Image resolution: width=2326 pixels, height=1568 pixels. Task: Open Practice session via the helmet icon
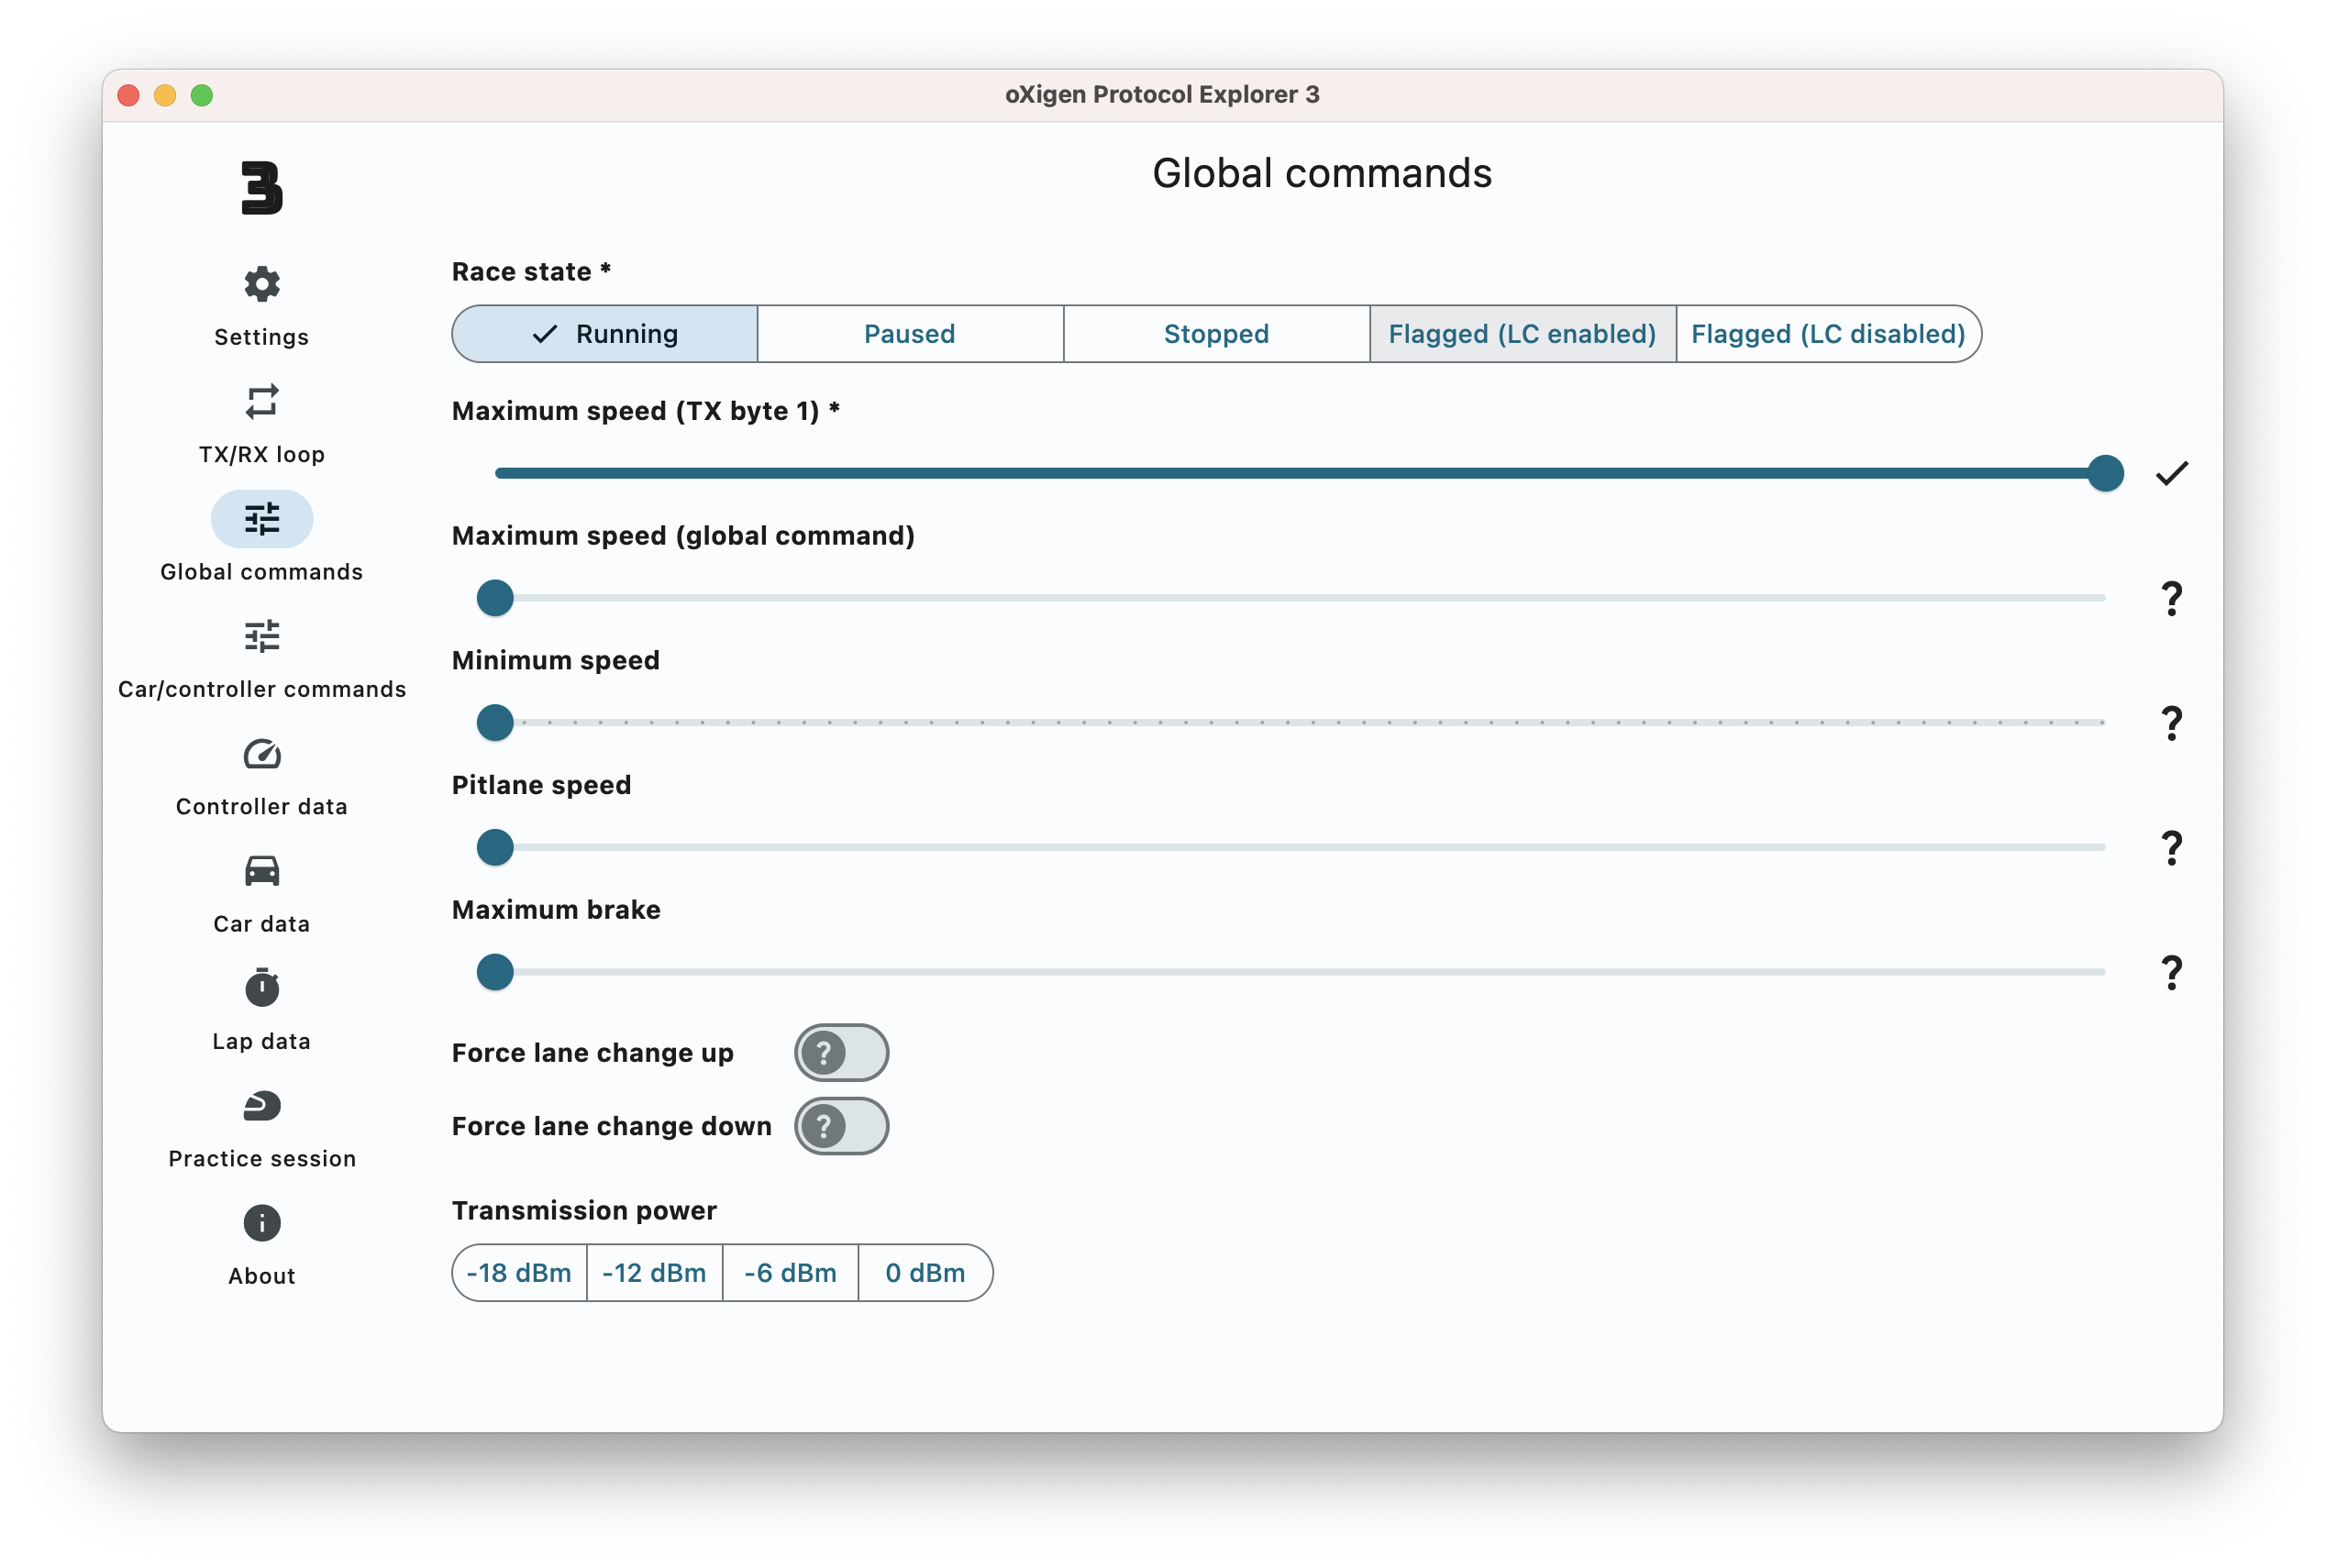coord(261,1105)
